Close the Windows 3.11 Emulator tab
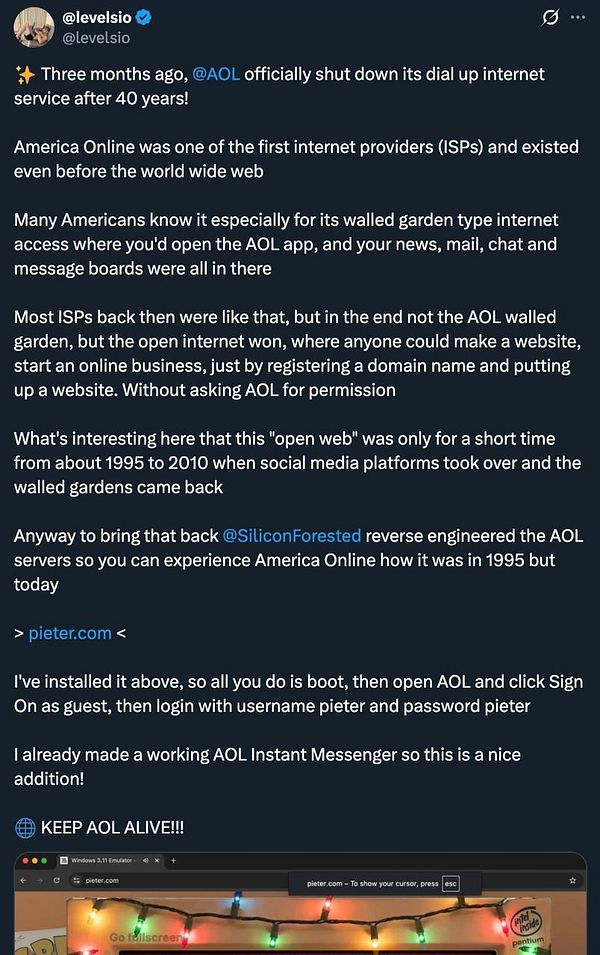Viewport: 600px width, 955px height. pyautogui.click(x=157, y=860)
